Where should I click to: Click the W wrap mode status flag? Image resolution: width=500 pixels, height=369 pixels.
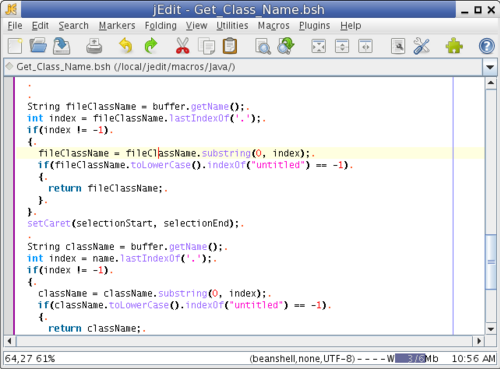(390, 359)
